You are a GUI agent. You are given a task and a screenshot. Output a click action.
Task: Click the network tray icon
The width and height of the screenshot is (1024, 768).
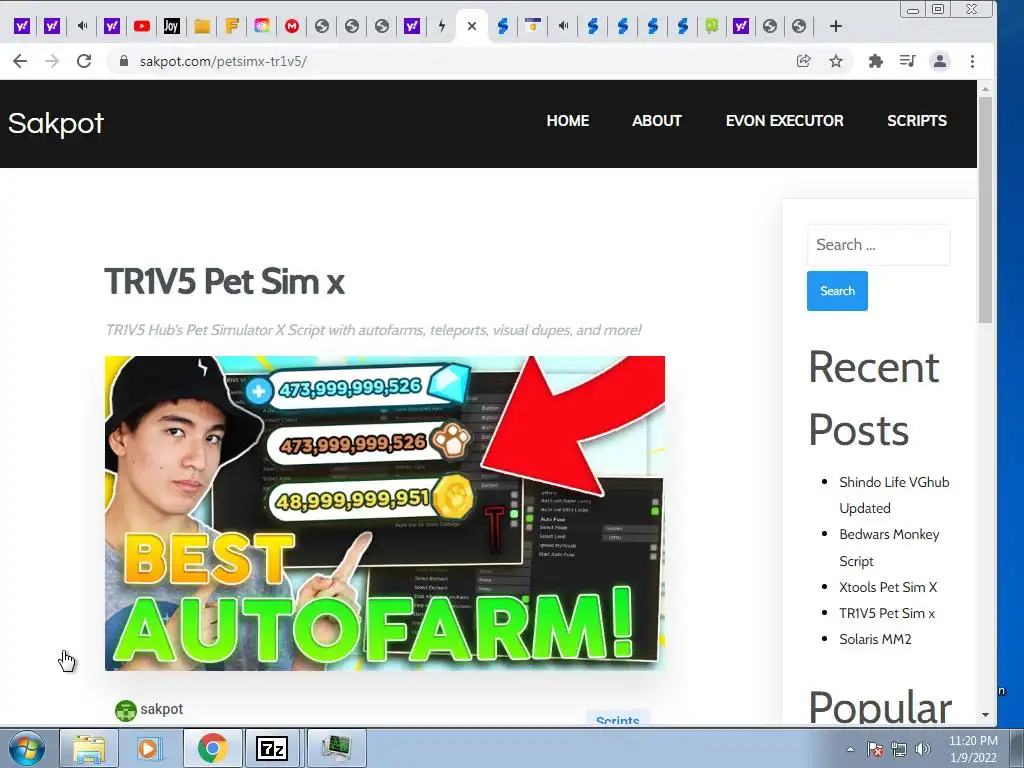(x=899, y=749)
